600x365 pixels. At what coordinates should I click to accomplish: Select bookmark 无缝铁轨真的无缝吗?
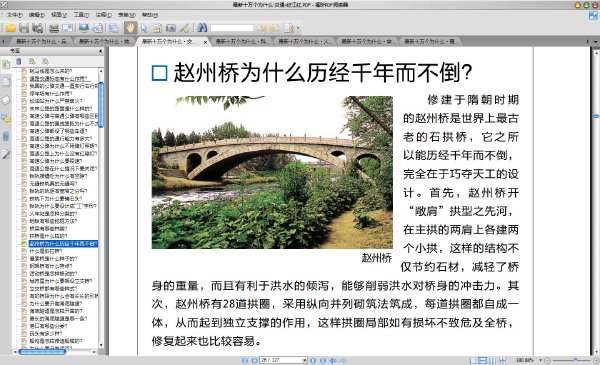54,183
